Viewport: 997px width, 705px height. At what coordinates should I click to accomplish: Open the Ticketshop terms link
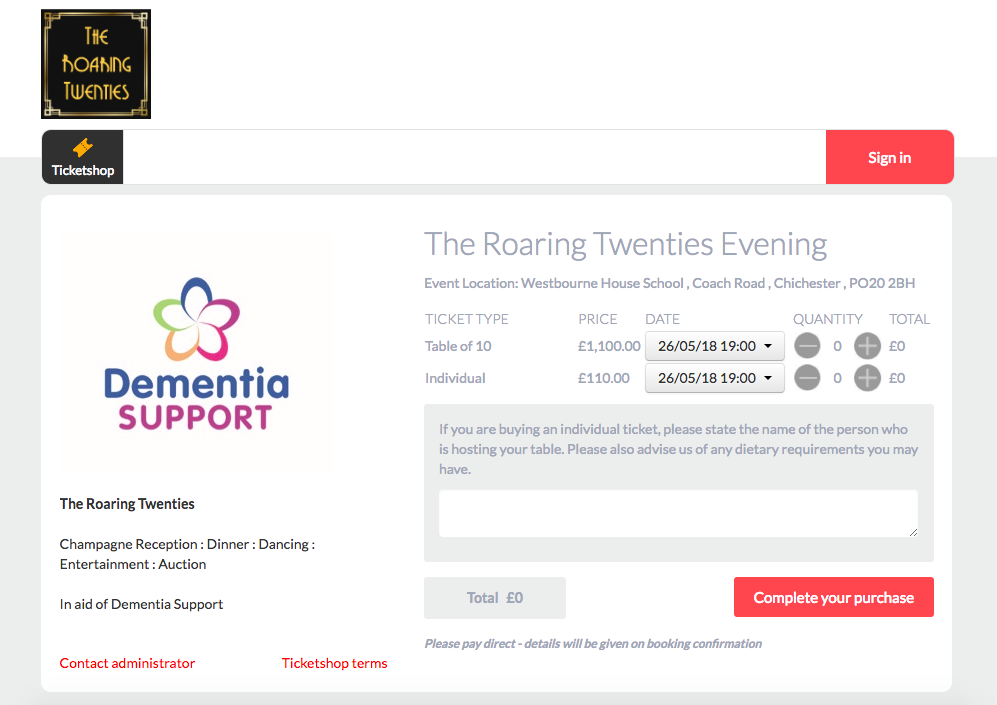334,663
